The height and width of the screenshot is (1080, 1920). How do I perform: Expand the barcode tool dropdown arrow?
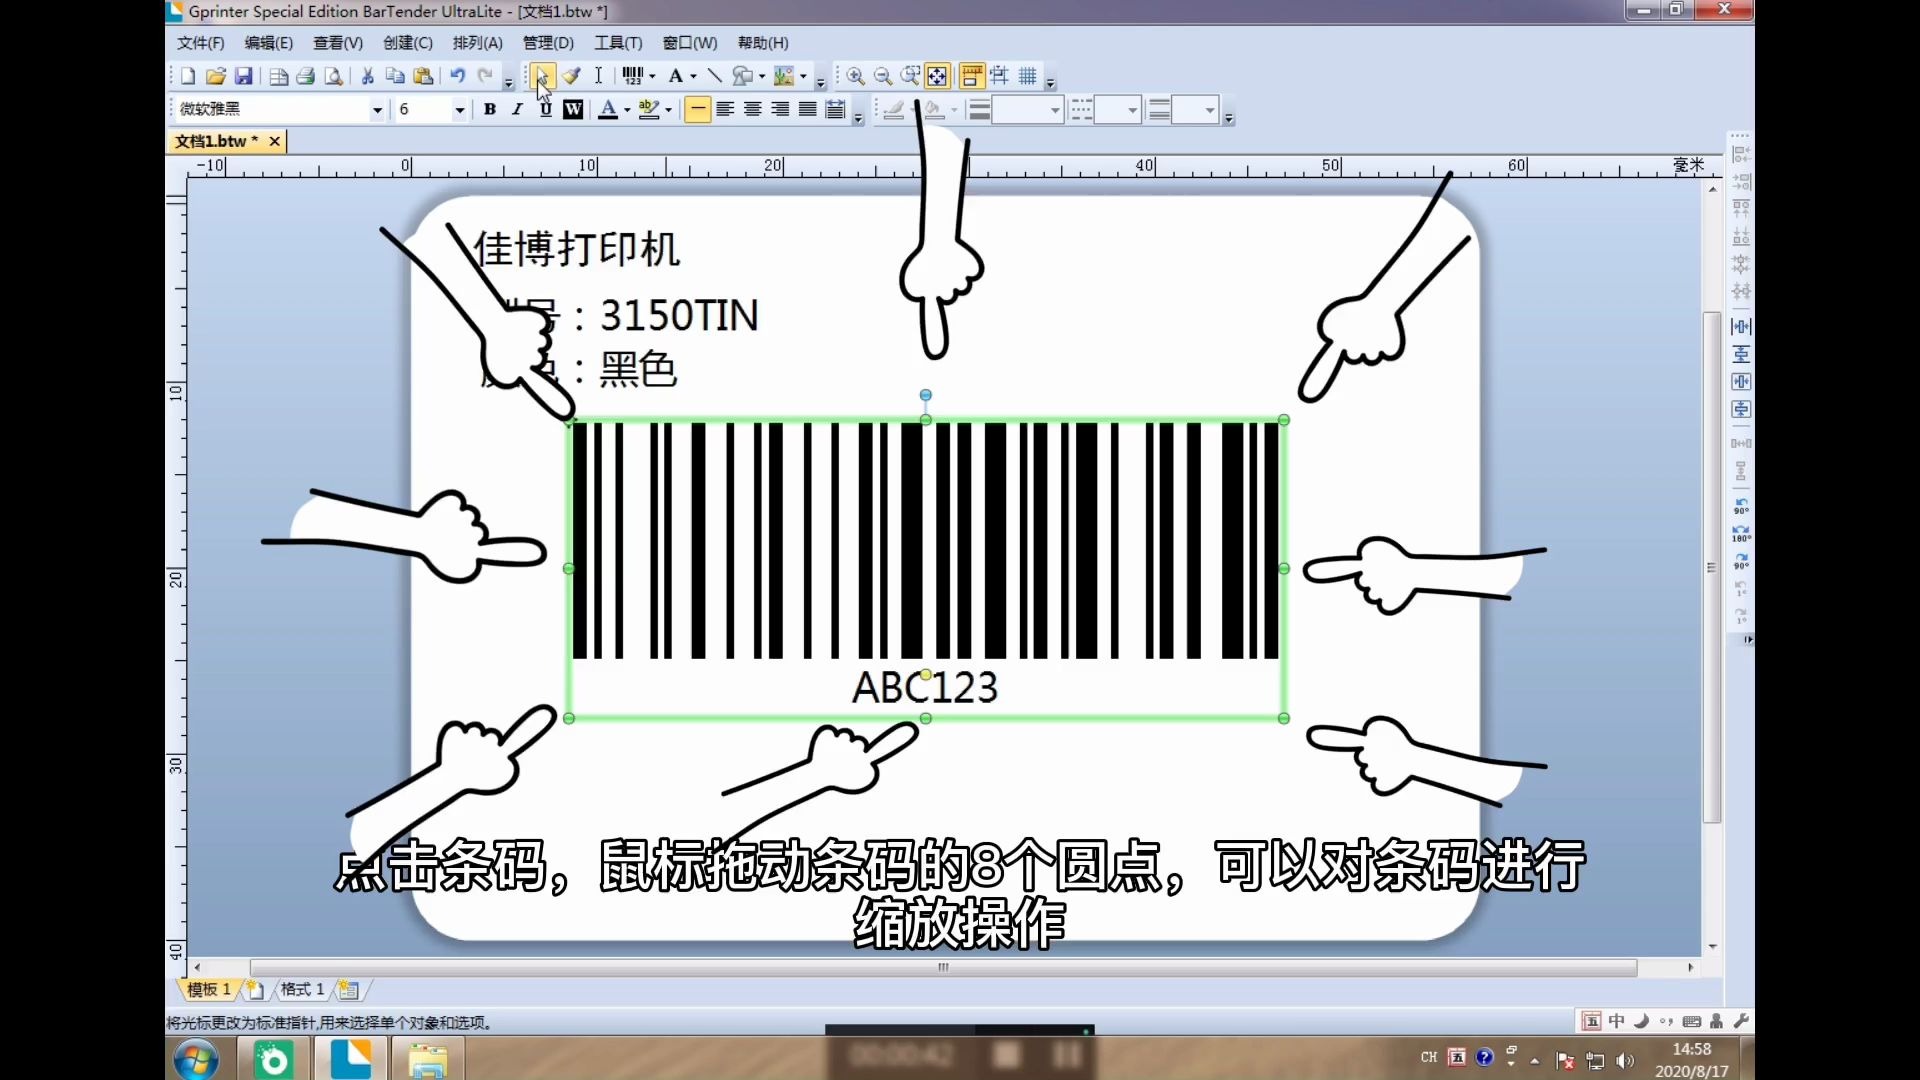coord(652,76)
